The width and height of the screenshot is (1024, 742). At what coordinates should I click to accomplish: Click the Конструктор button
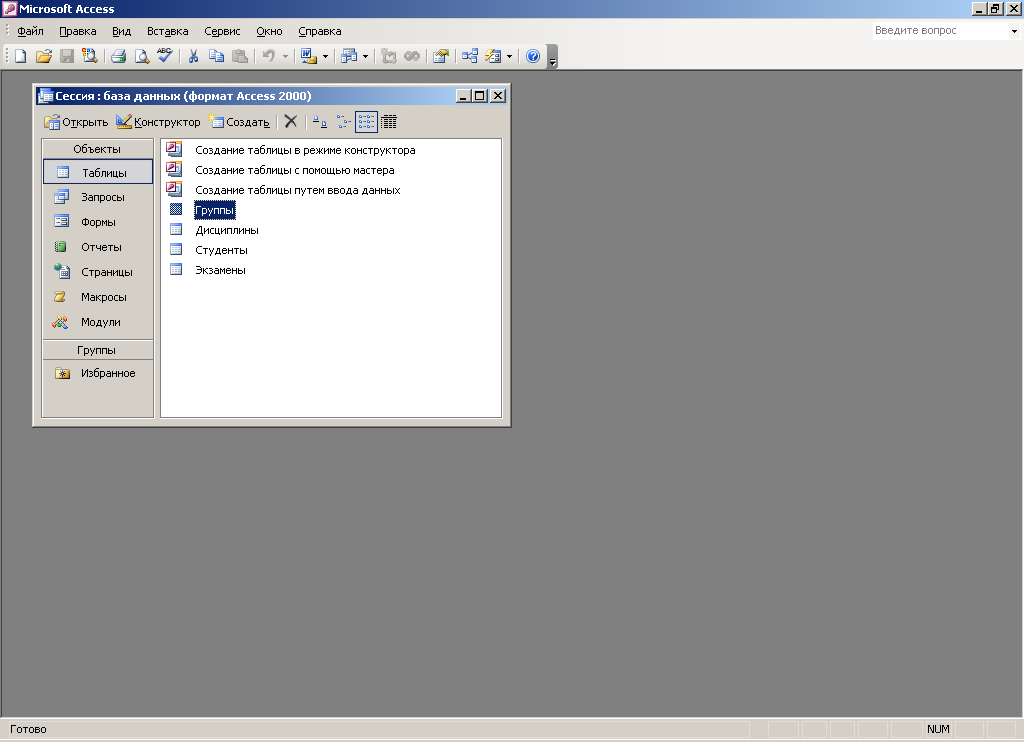pyautogui.click(x=158, y=122)
